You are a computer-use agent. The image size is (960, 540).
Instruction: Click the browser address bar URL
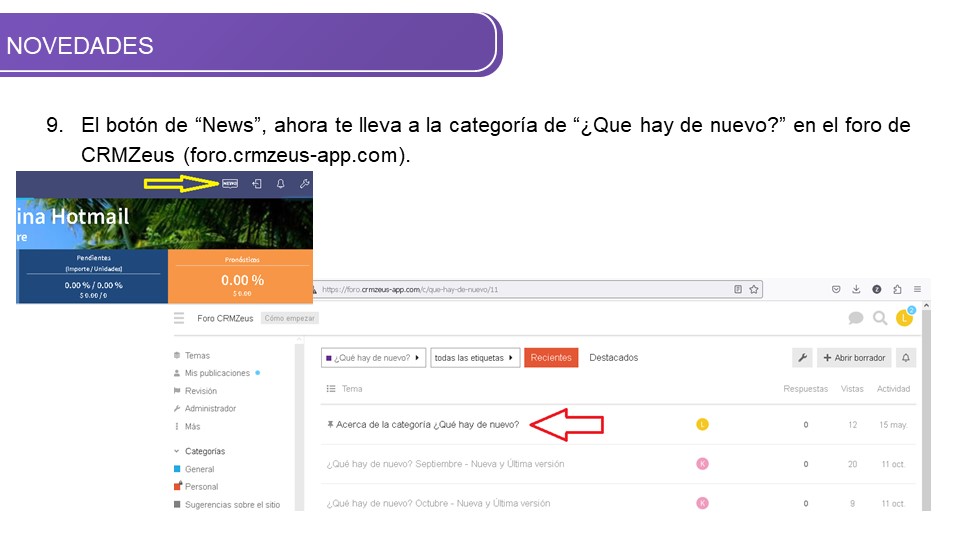point(410,290)
